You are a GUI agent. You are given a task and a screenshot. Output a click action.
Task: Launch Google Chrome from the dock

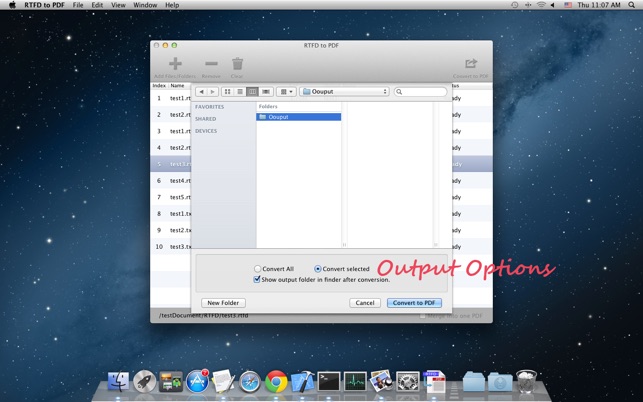coord(276,381)
